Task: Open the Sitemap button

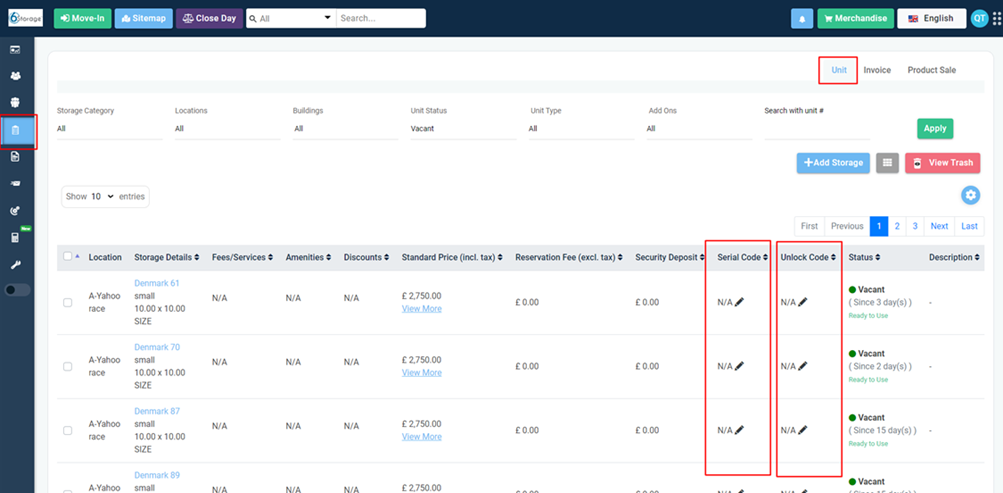Action: tap(143, 19)
